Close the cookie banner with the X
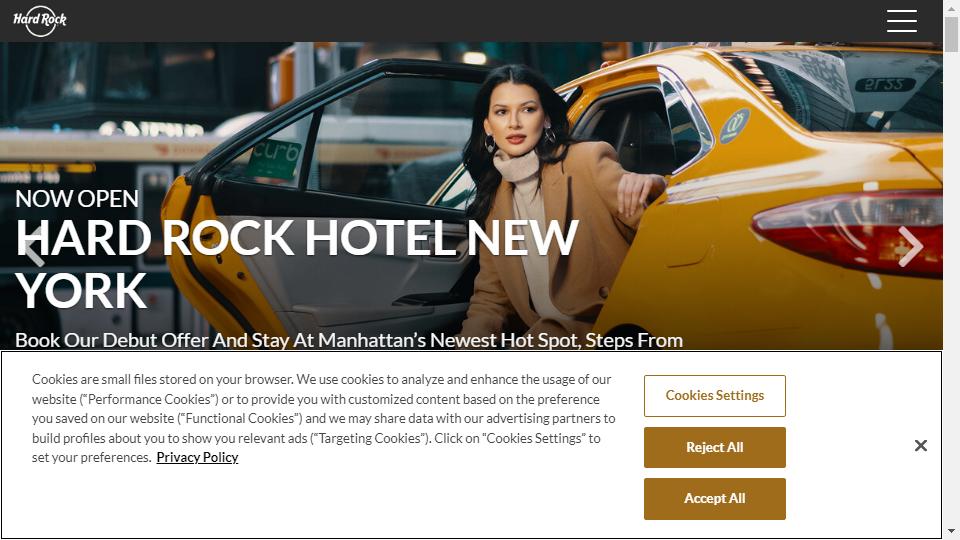 [x=920, y=446]
